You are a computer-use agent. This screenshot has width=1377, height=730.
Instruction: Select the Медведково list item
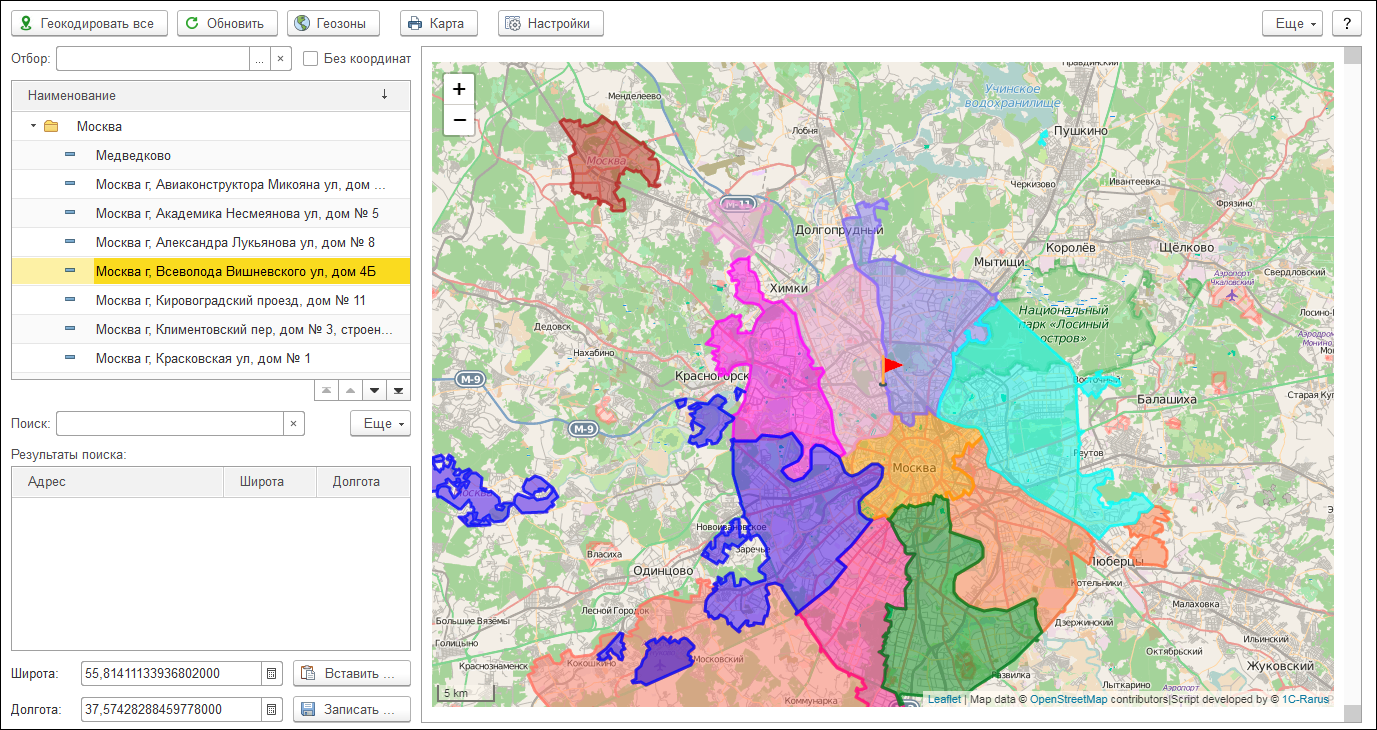133,156
